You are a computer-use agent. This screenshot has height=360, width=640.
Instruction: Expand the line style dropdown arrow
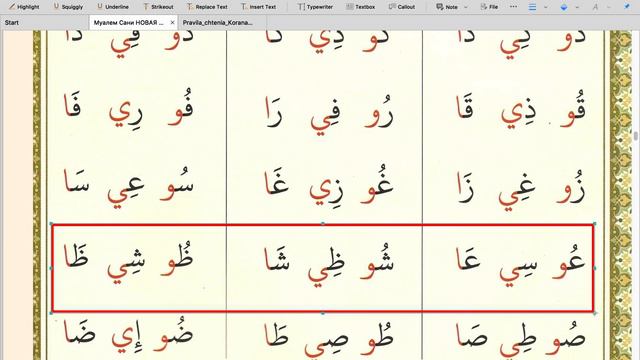(546, 7)
